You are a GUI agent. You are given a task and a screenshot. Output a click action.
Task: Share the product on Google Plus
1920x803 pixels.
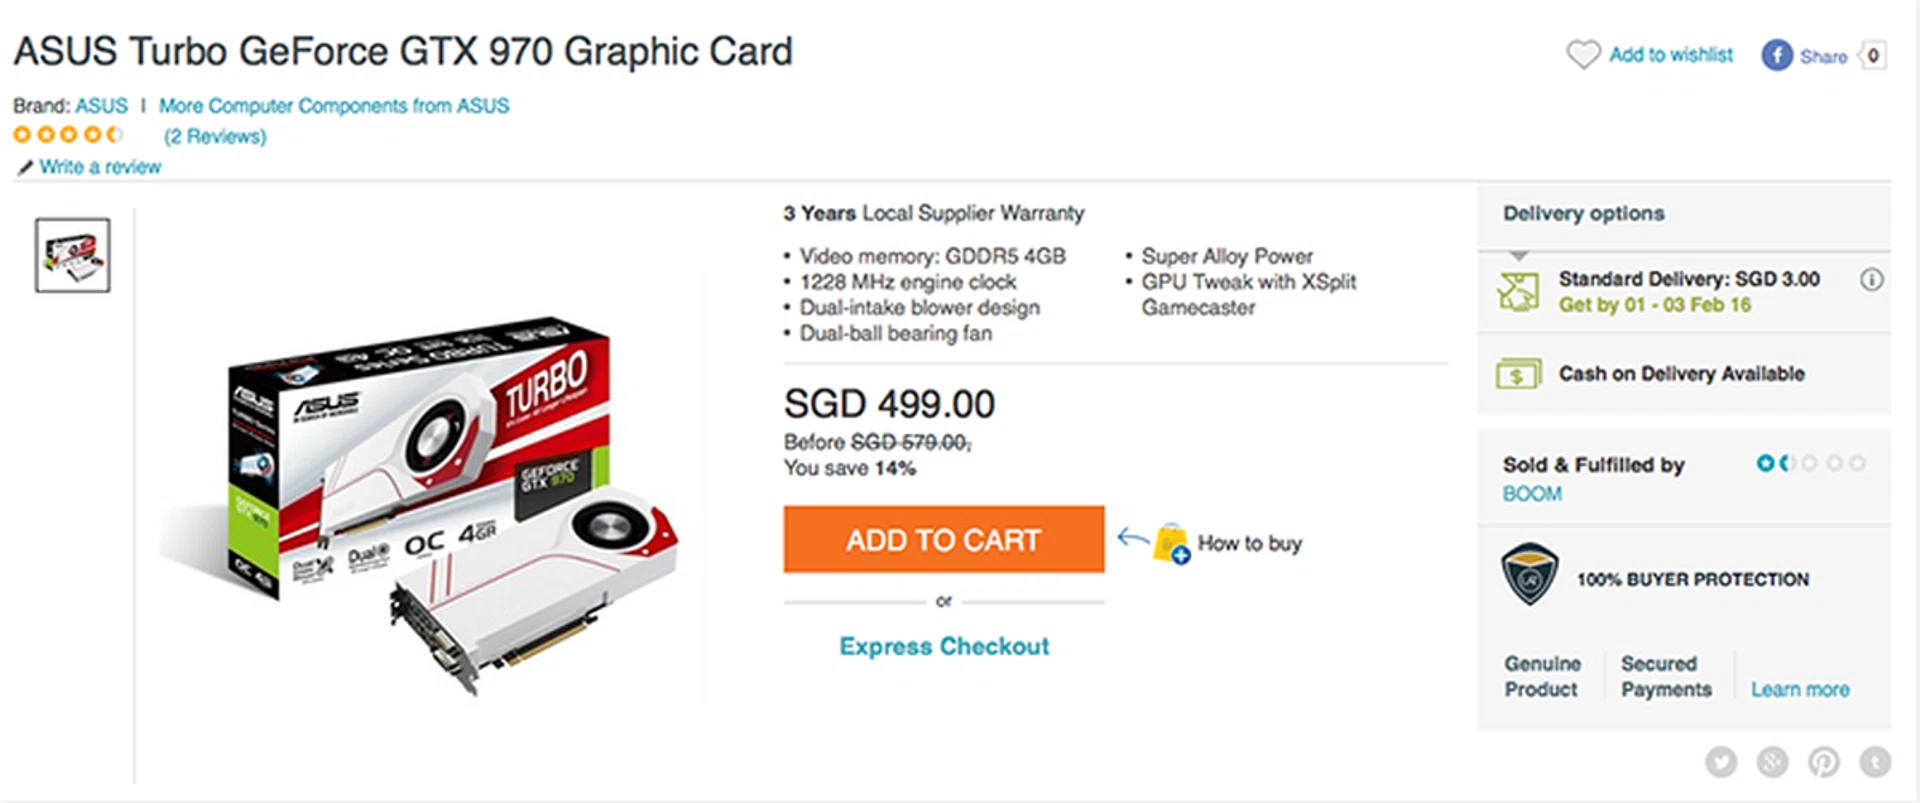pyautogui.click(x=1771, y=761)
